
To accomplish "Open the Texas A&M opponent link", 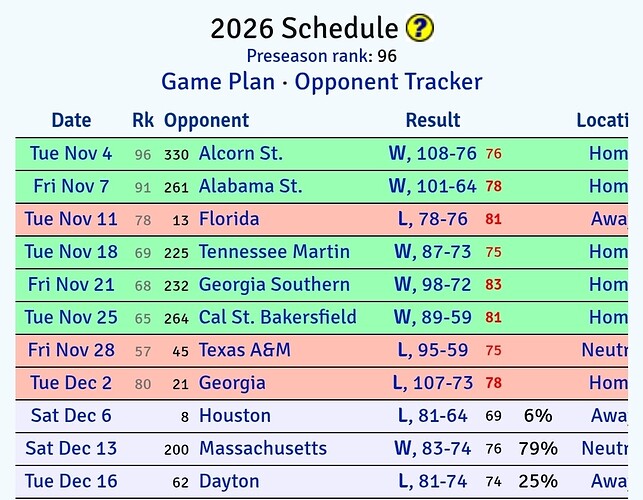I will tap(244, 350).
